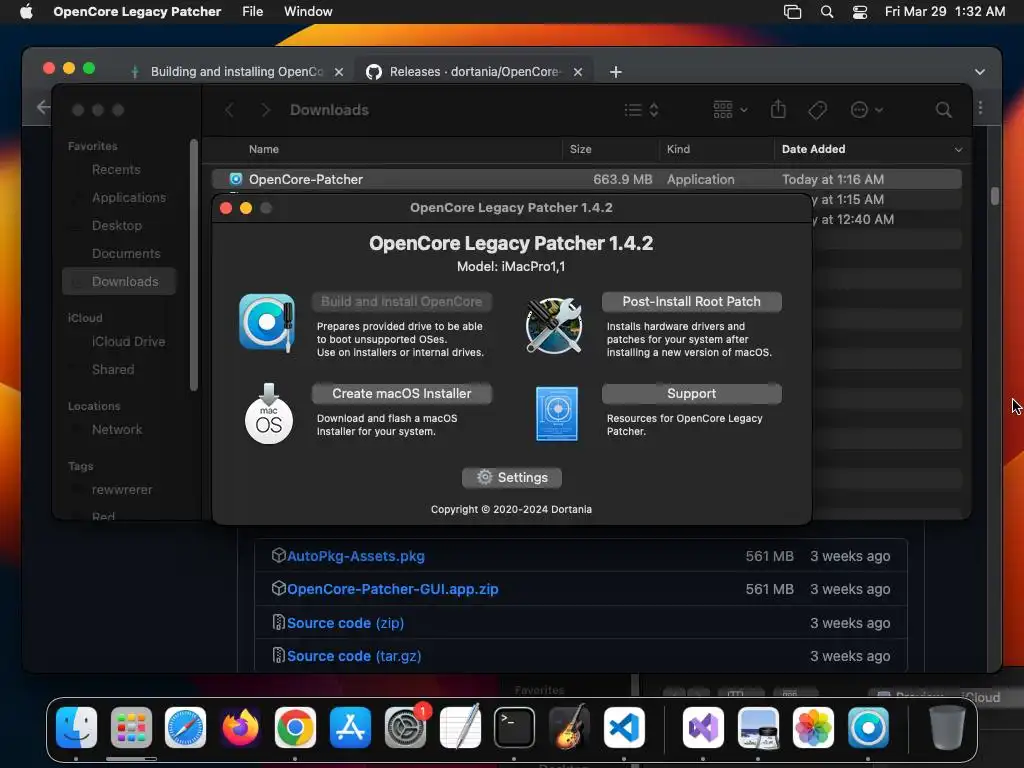
Task: Open Finder list view switcher
Action: [x=641, y=110]
